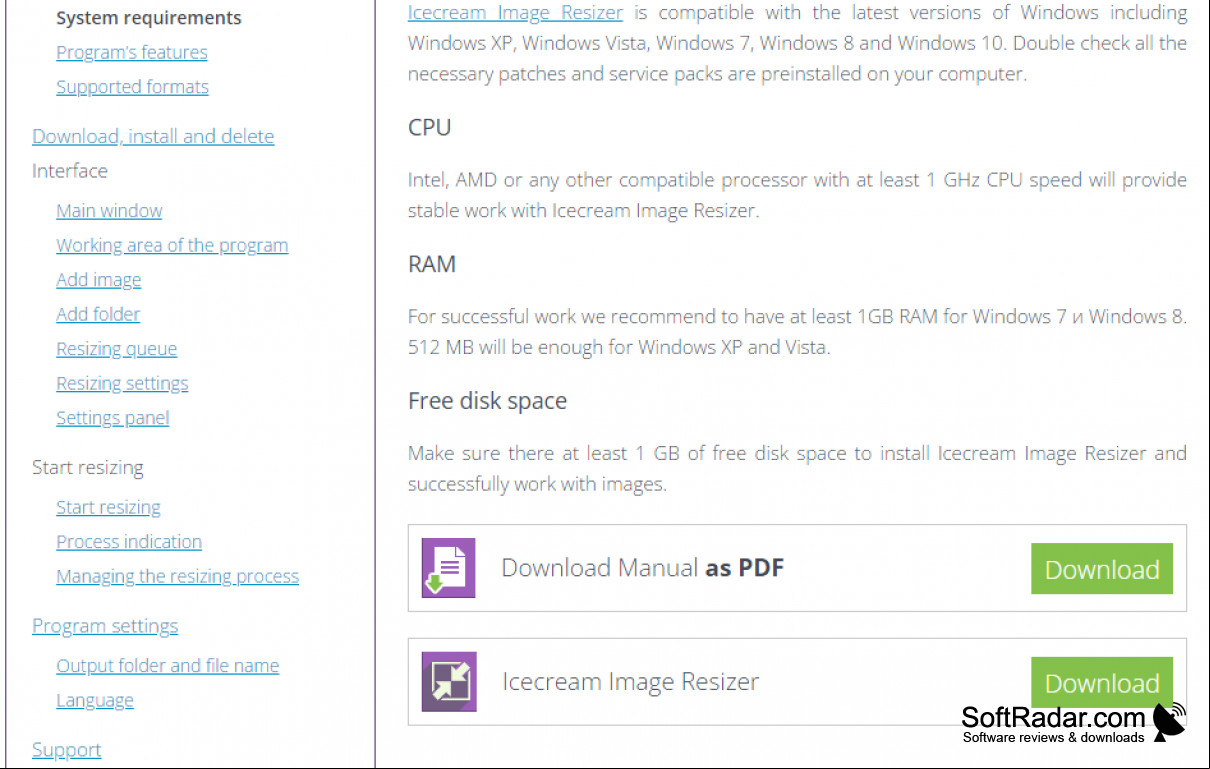Open the Settings panel topic
This screenshot has height=769, width=1210.
112,418
